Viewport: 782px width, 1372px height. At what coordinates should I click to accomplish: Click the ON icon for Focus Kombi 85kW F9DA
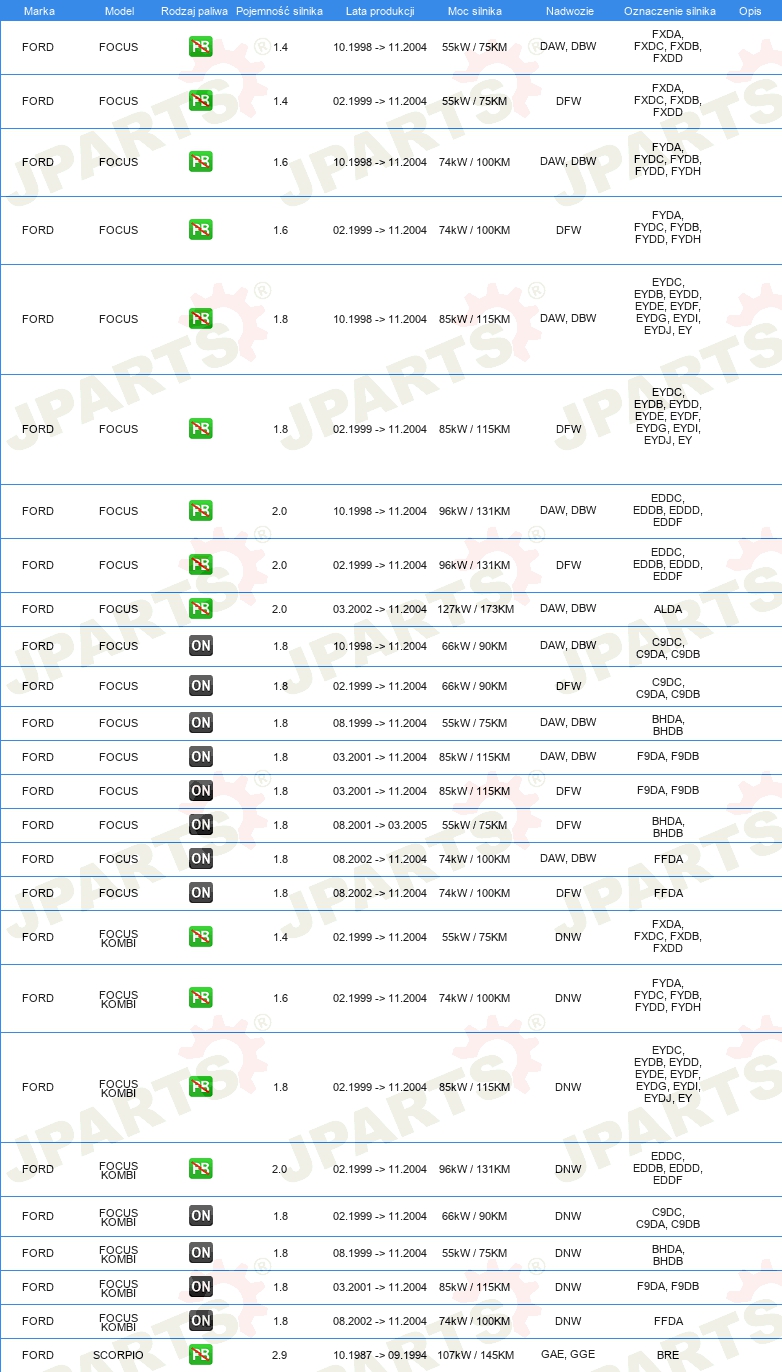pyautogui.click(x=201, y=1287)
